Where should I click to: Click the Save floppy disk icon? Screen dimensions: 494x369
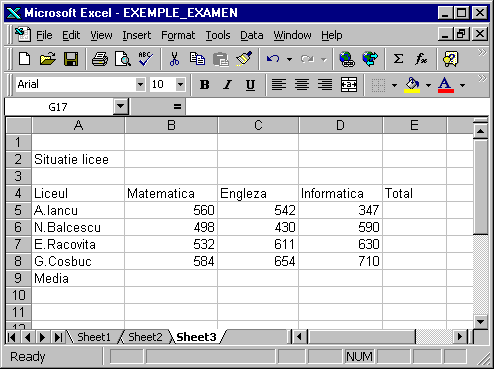(71, 59)
